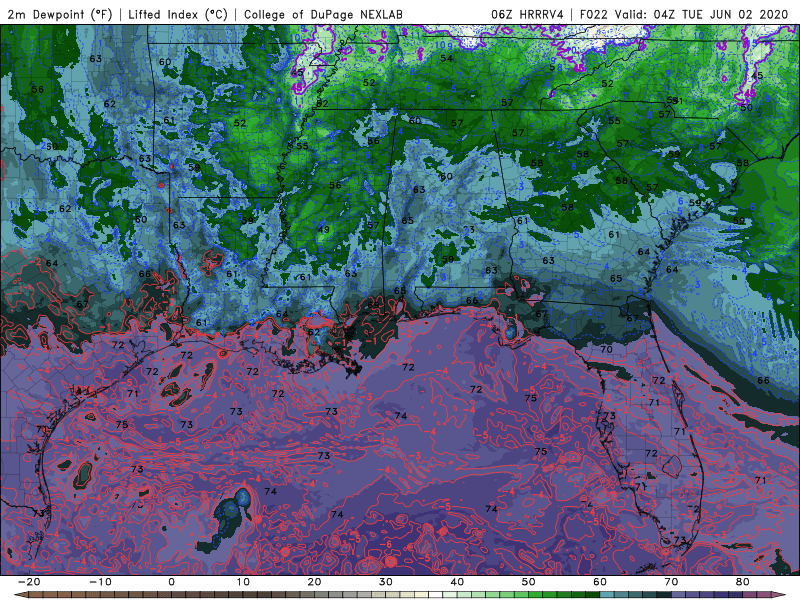Click the '70' label on the color scale
The image size is (800, 600).
tap(671, 582)
